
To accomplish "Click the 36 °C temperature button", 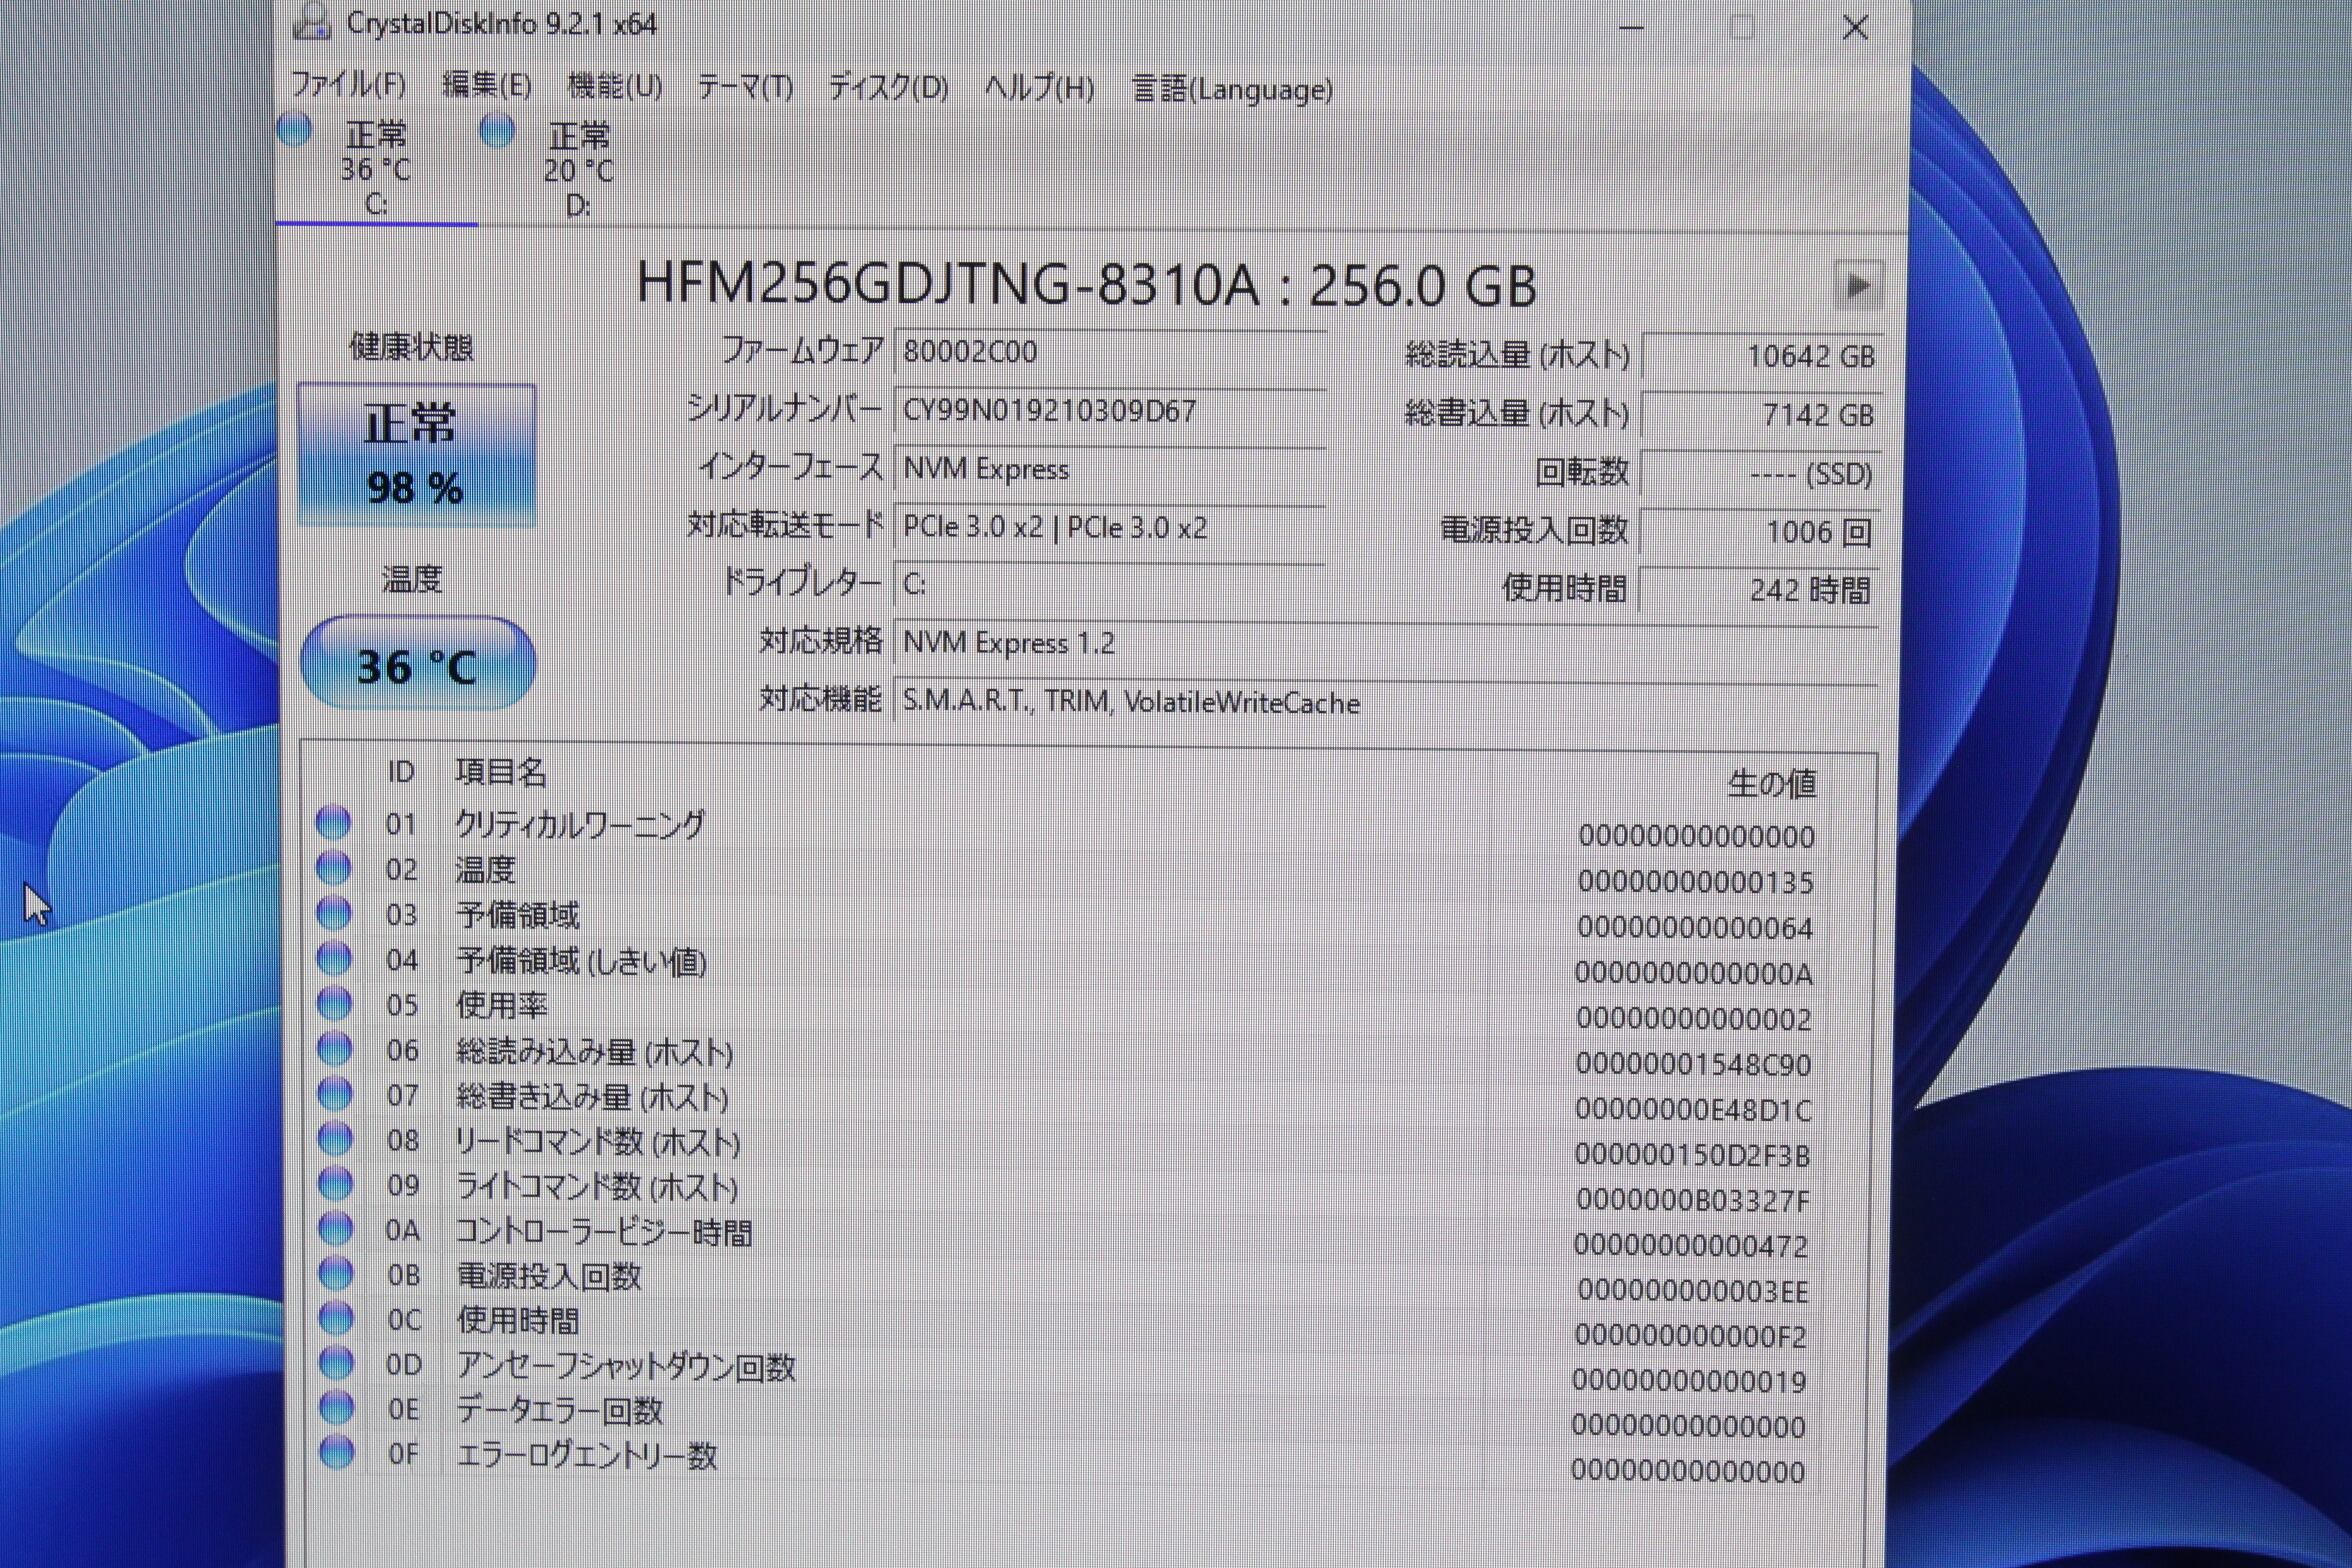I will pos(417,665).
